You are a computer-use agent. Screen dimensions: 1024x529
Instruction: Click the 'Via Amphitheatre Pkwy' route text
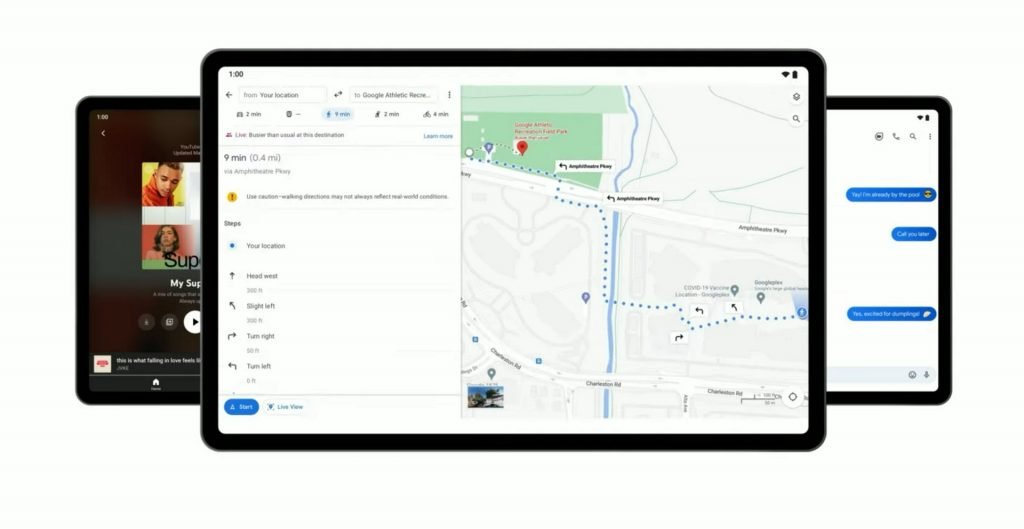tap(257, 172)
